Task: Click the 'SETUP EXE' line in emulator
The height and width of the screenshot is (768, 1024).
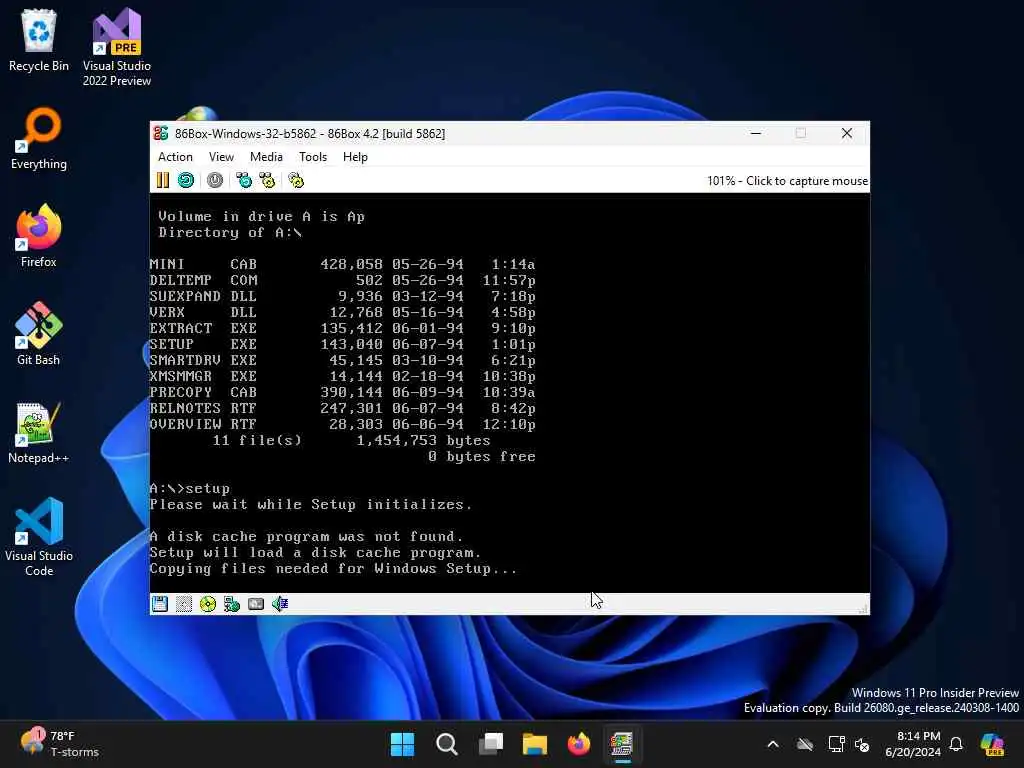Action: pyautogui.click(x=342, y=344)
